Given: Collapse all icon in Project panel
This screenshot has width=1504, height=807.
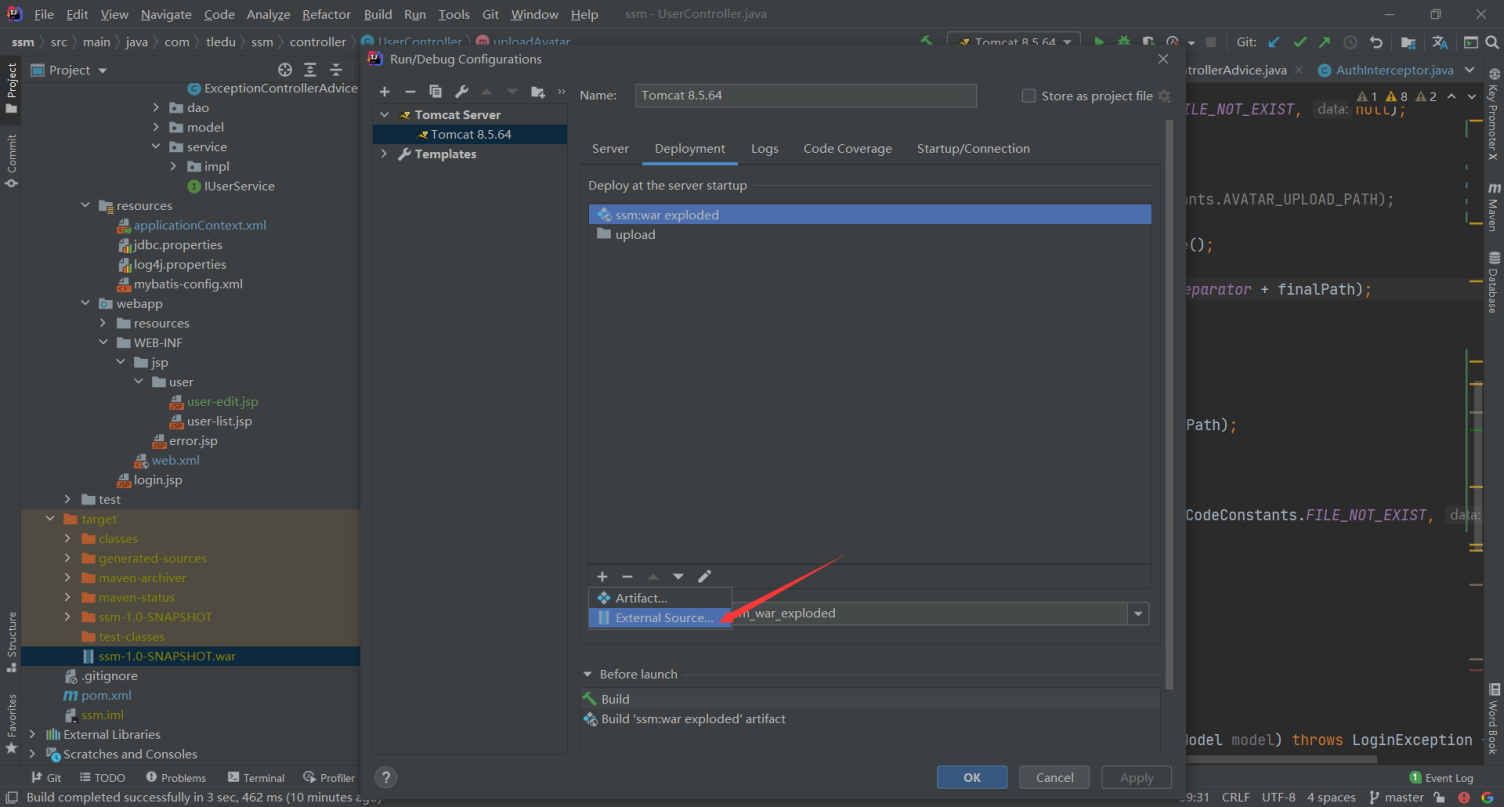Looking at the screenshot, I should [x=336, y=70].
